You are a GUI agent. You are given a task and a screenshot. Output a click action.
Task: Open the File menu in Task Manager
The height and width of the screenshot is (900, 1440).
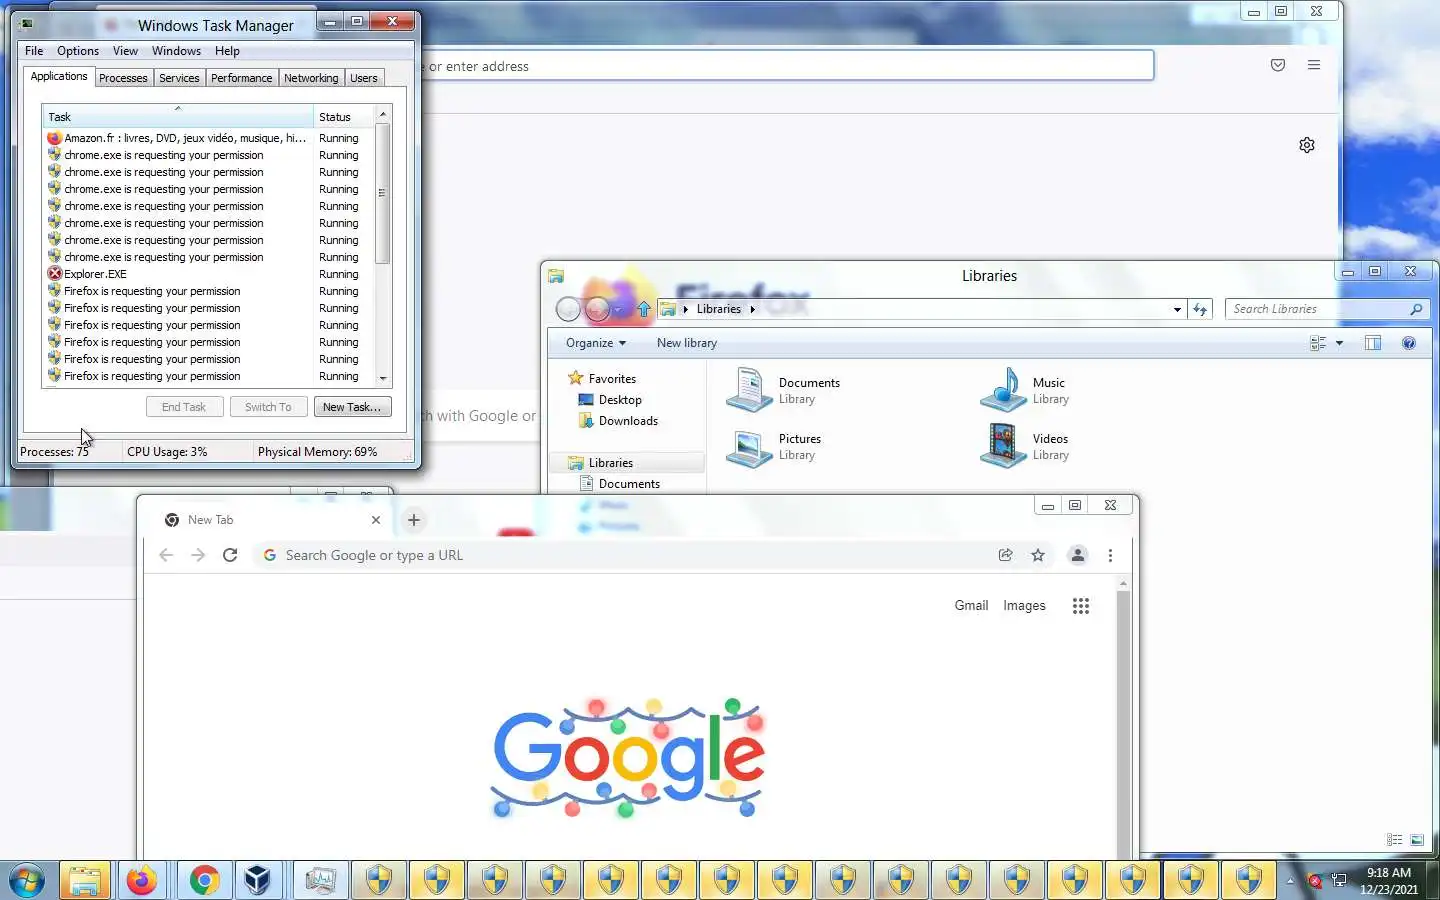coord(34,51)
